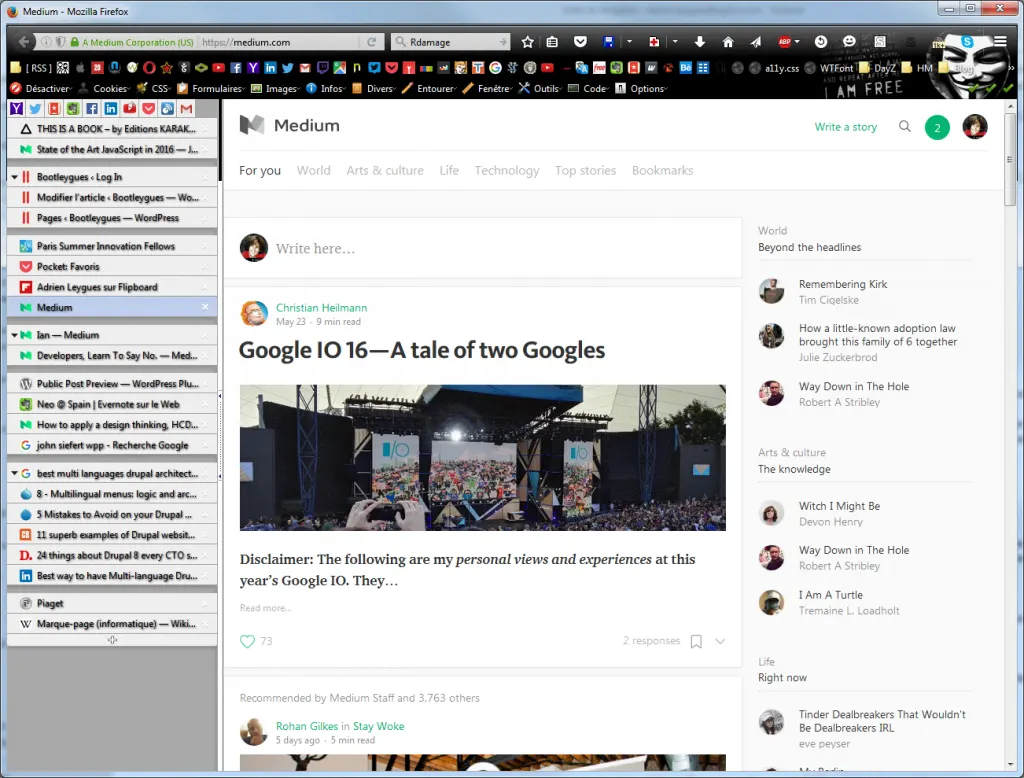The height and width of the screenshot is (778, 1024).
Task: Show more bookmarks with the overflow chevron
Action: (x=1011, y=67)
